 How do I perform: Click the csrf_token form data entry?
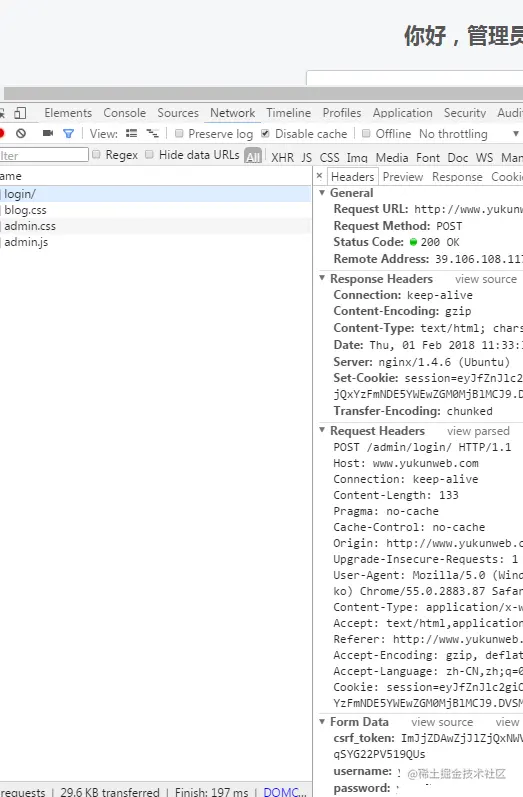pyautogui.click(x=428, y=746)
